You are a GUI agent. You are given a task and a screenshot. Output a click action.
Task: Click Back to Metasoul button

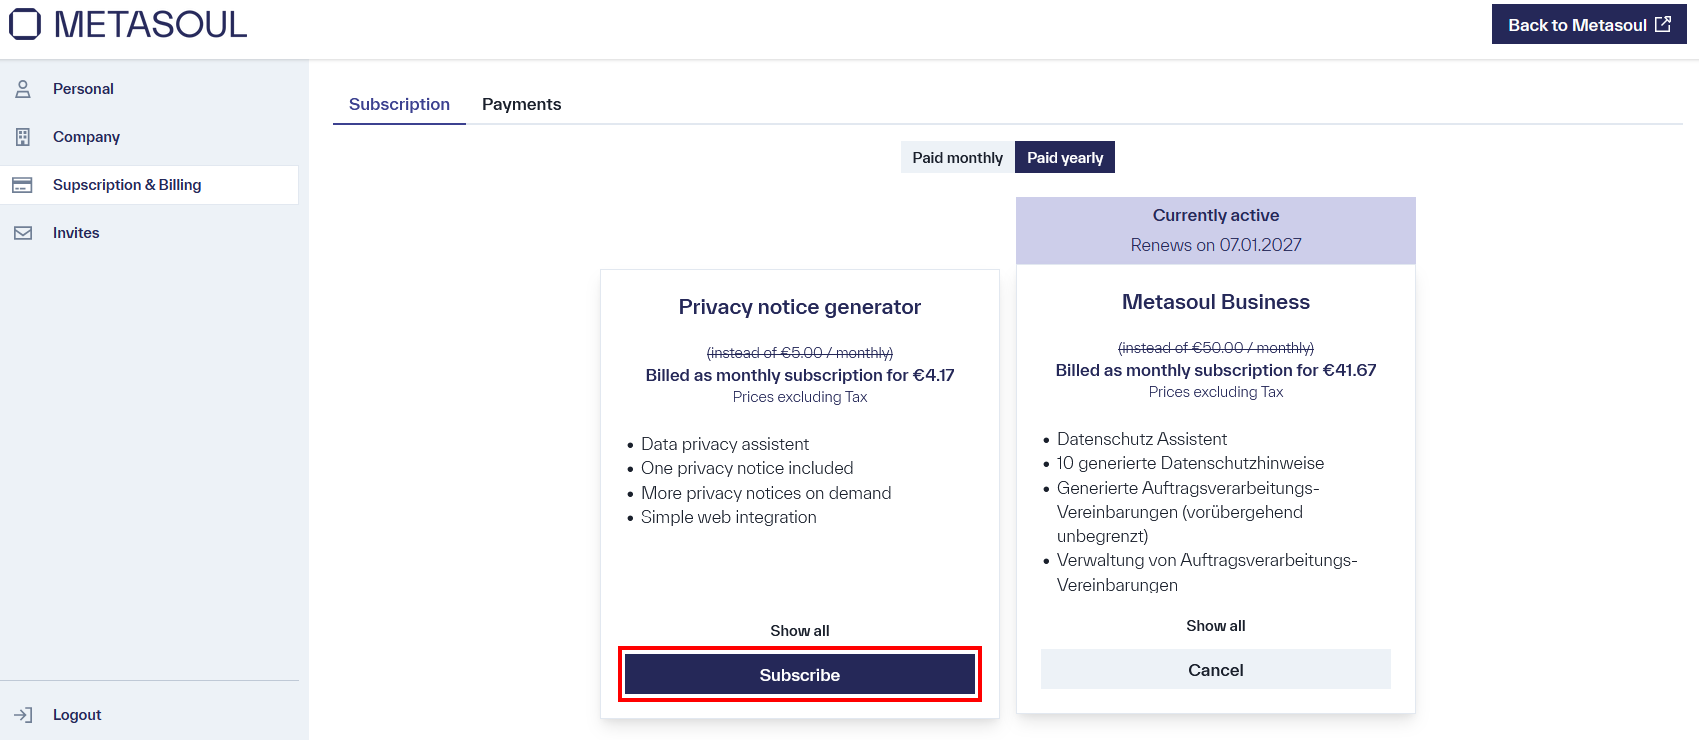[x=1588, y=23]
